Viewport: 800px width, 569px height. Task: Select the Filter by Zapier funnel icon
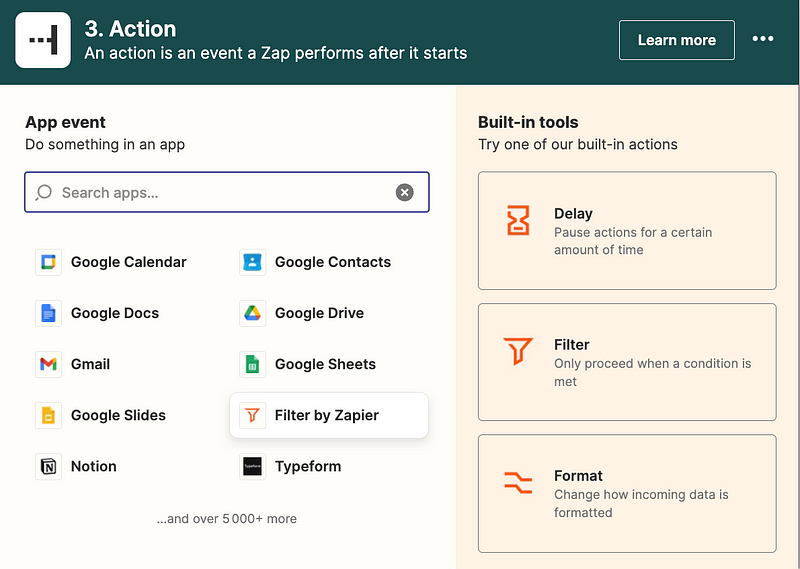(x=253, y=415)
